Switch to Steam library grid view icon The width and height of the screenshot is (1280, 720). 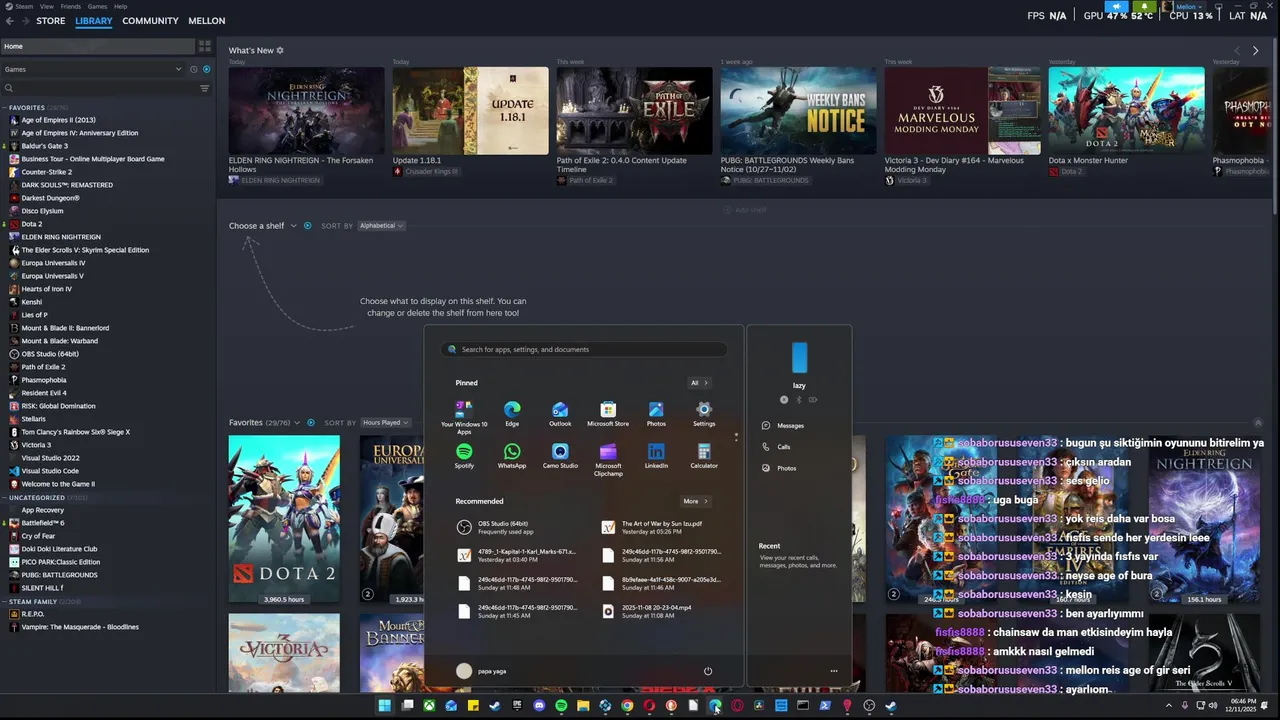coord(205,46)
